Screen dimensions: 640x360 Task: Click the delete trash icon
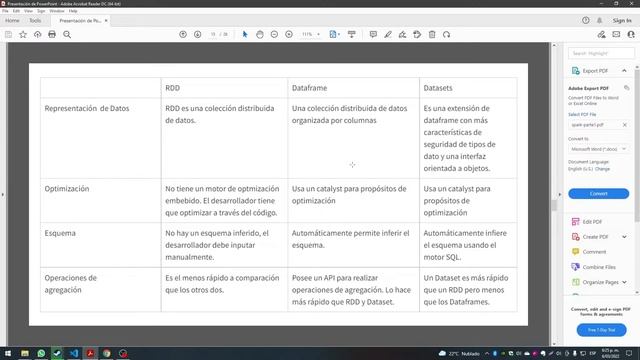432,35
